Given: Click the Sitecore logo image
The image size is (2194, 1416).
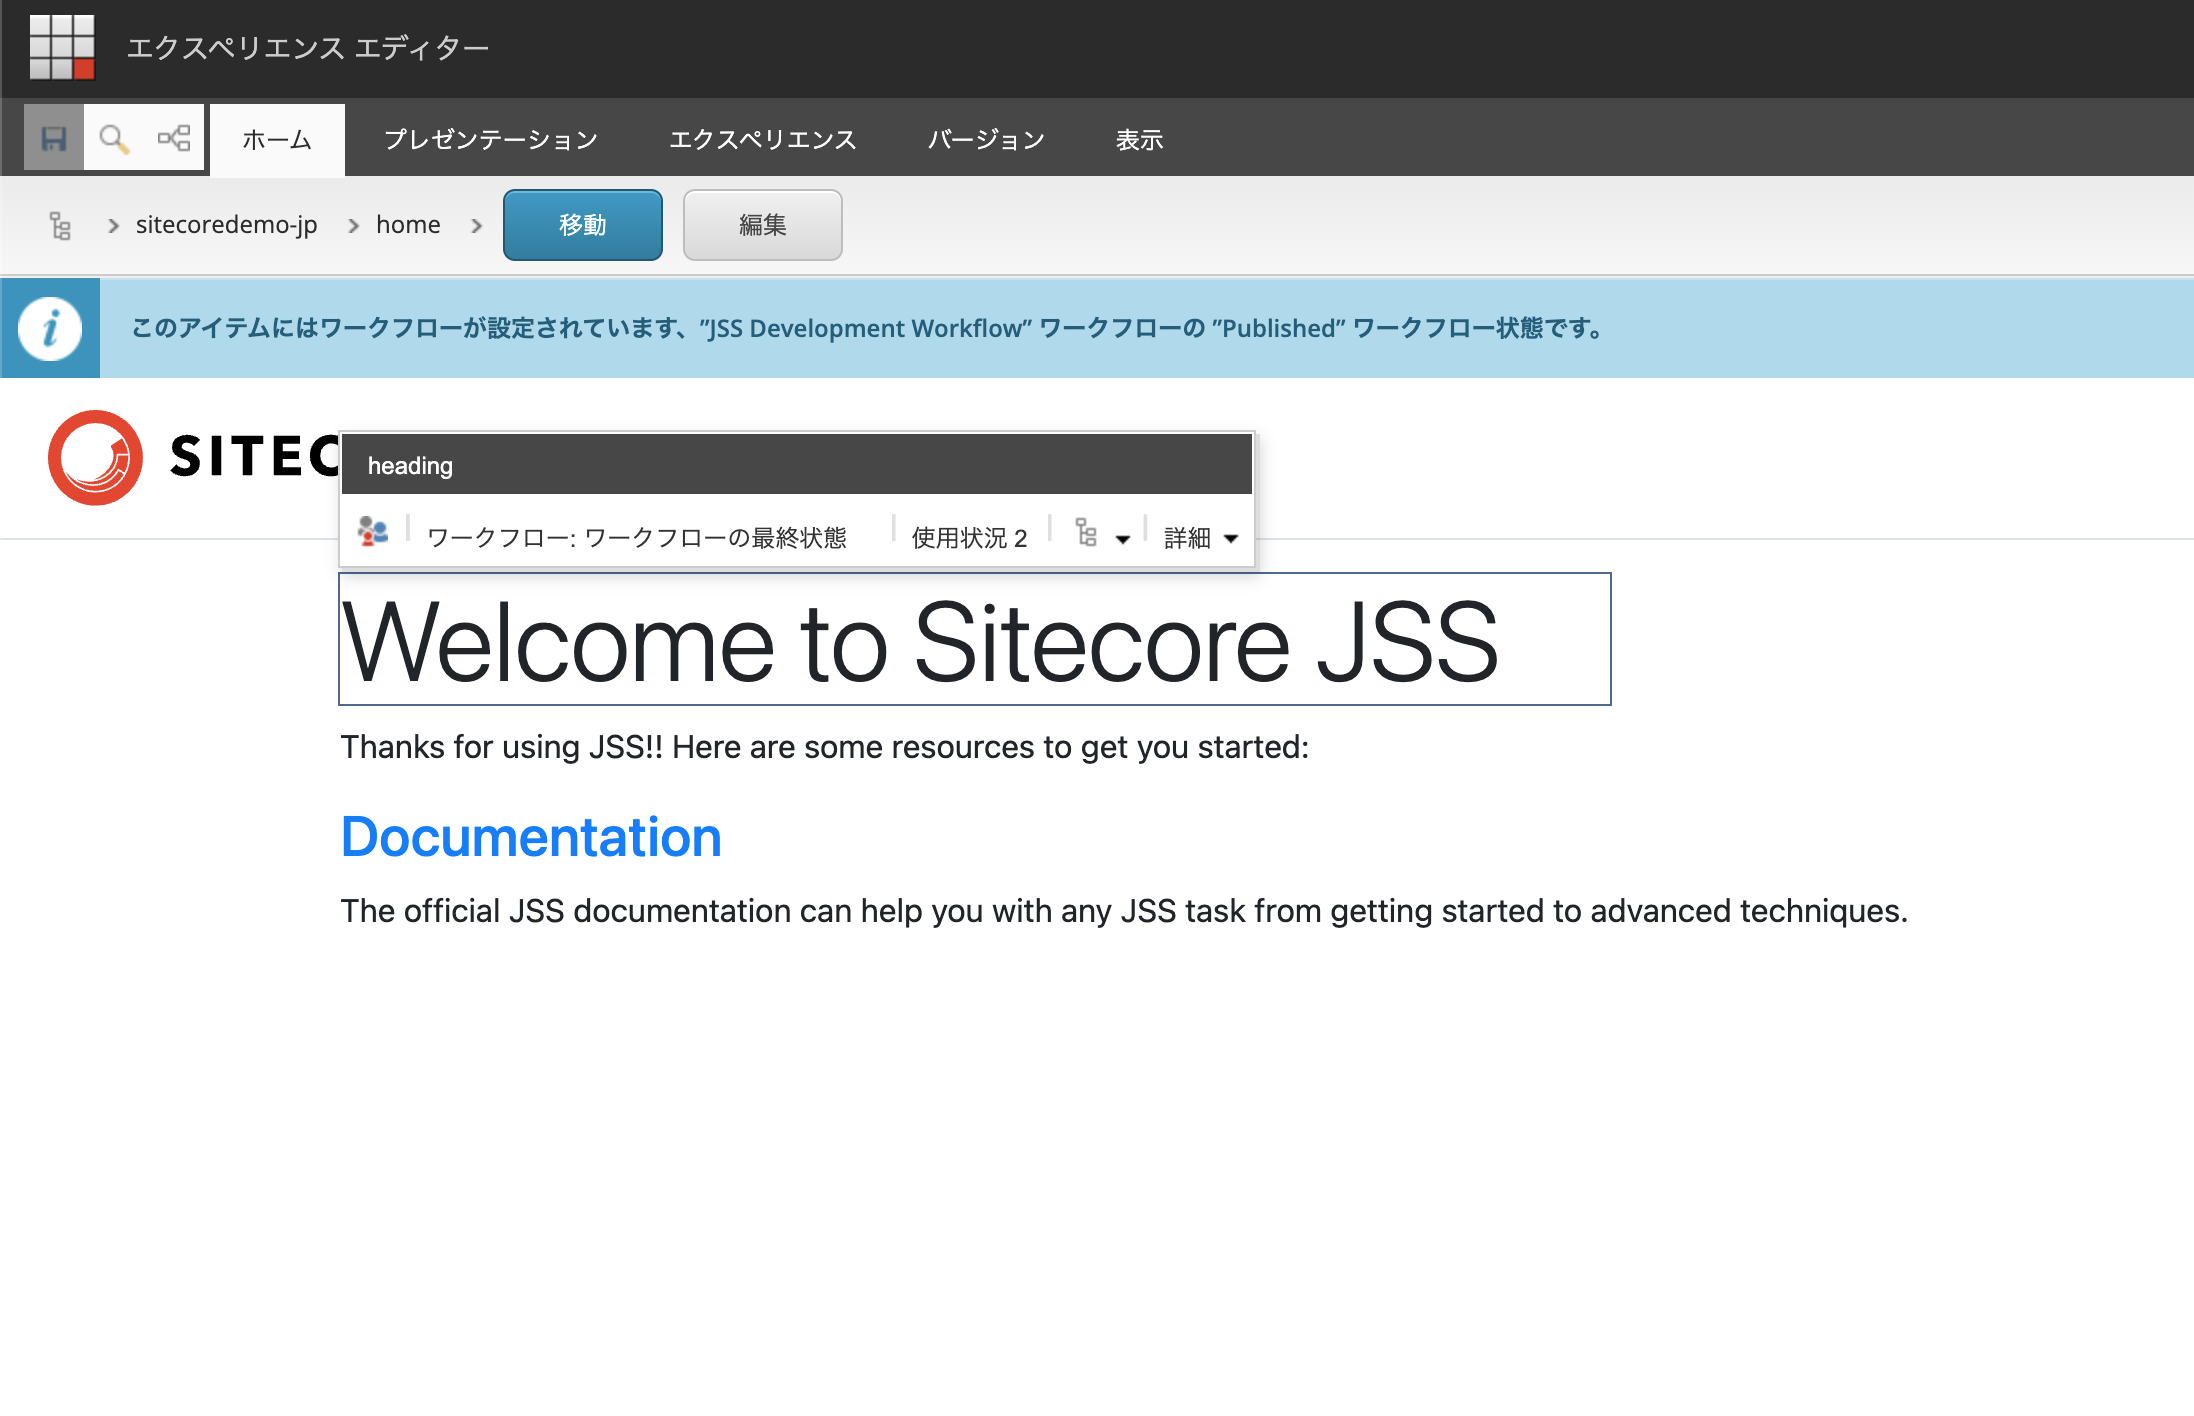Looking at the screenshot, I should click(x=195, y=457).
